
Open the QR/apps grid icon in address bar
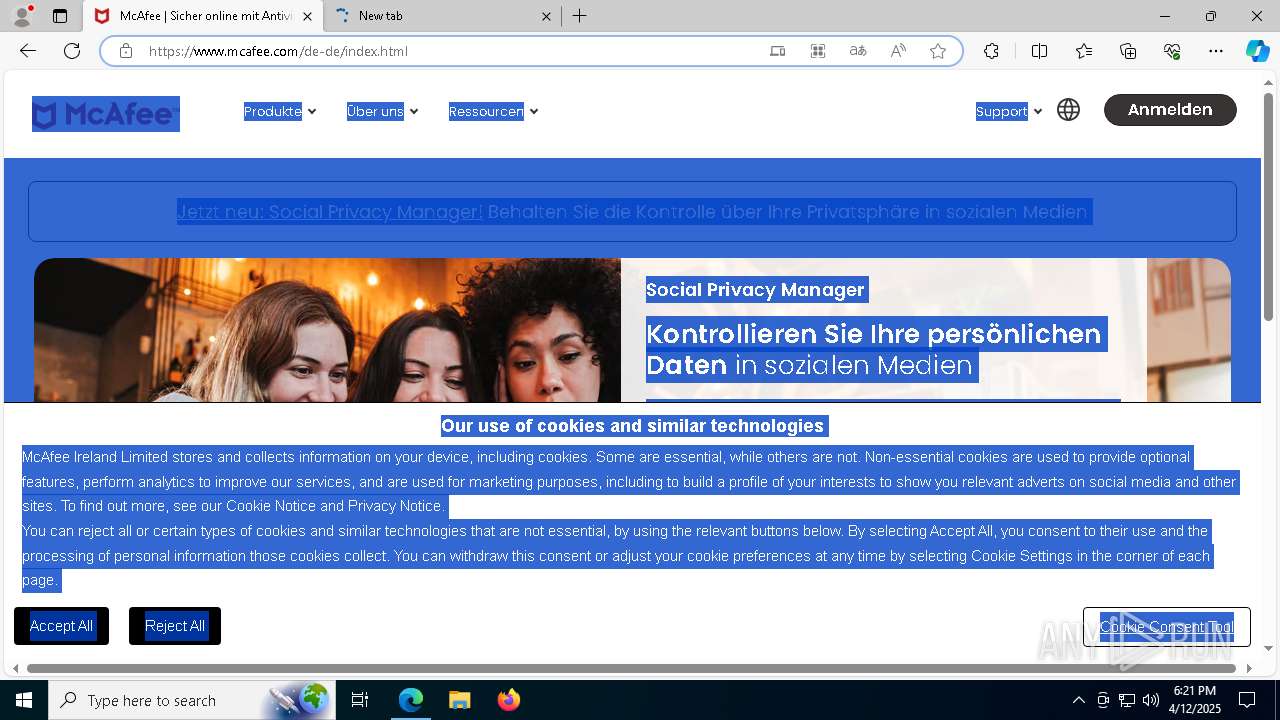(818, 51)
